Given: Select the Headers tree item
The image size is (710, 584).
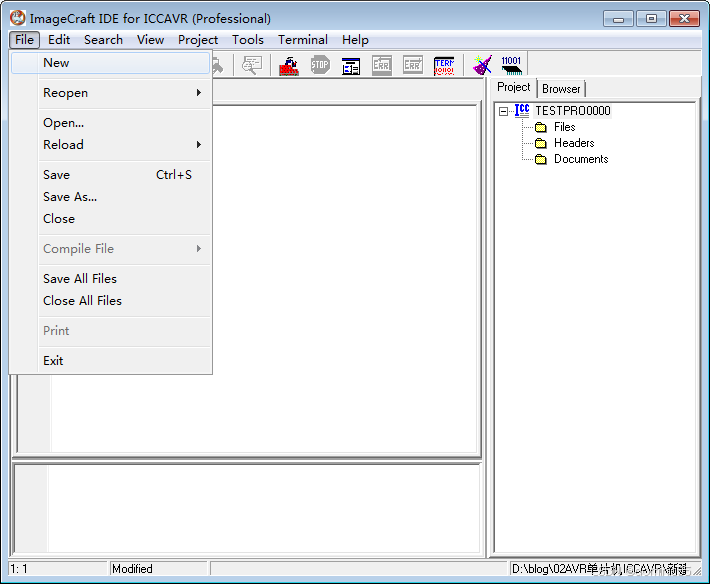Looking at the screenshot, I should [x=574, y=143].
